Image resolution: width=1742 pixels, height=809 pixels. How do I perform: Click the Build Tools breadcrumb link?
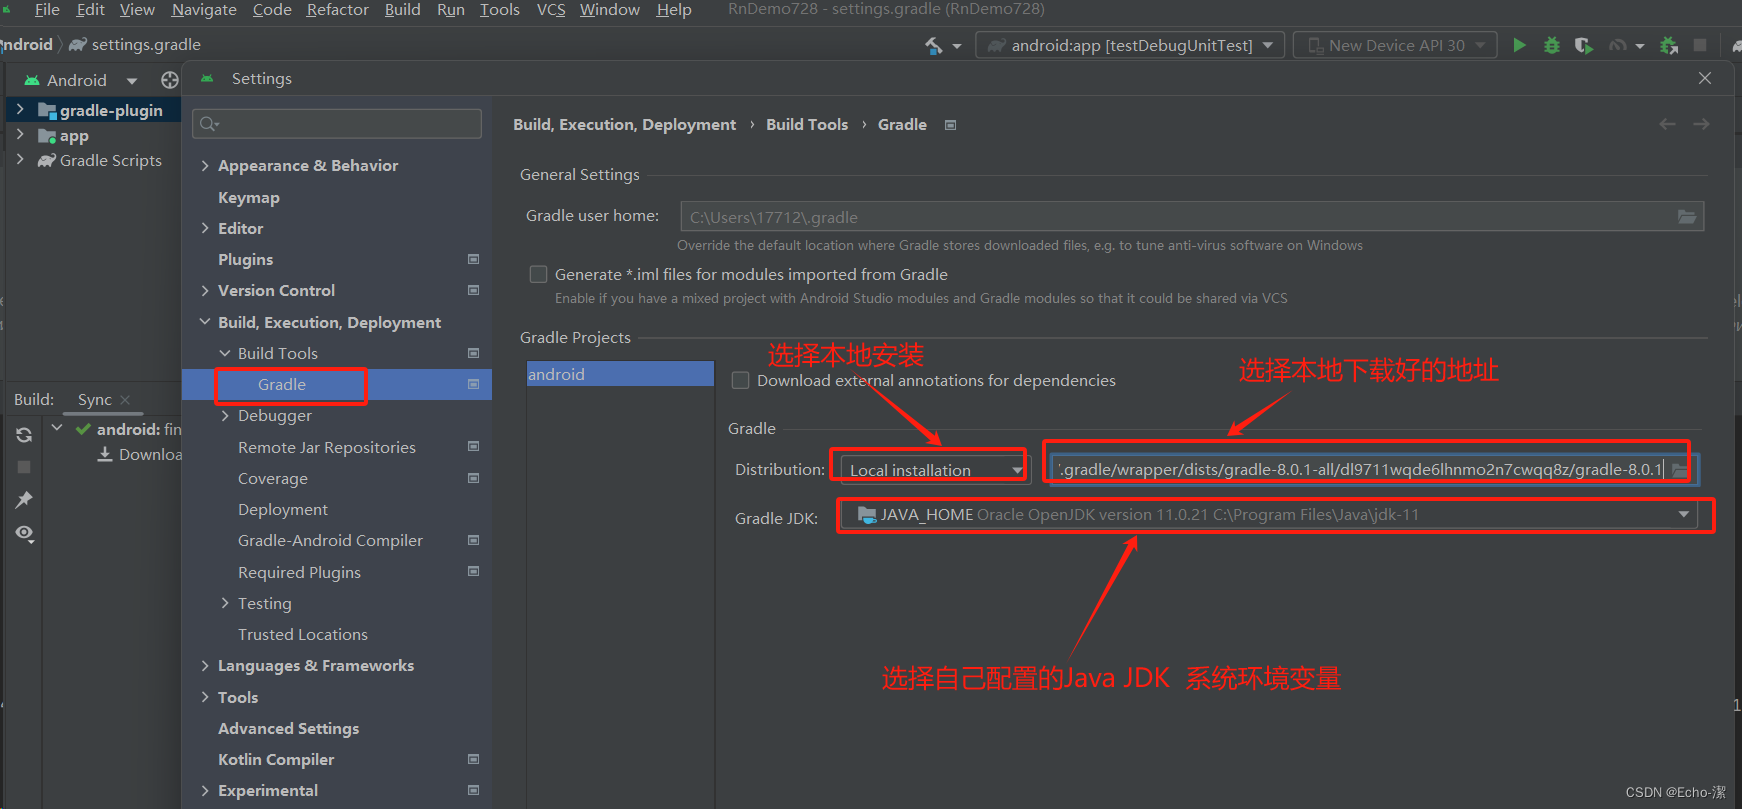coord(807,124)
